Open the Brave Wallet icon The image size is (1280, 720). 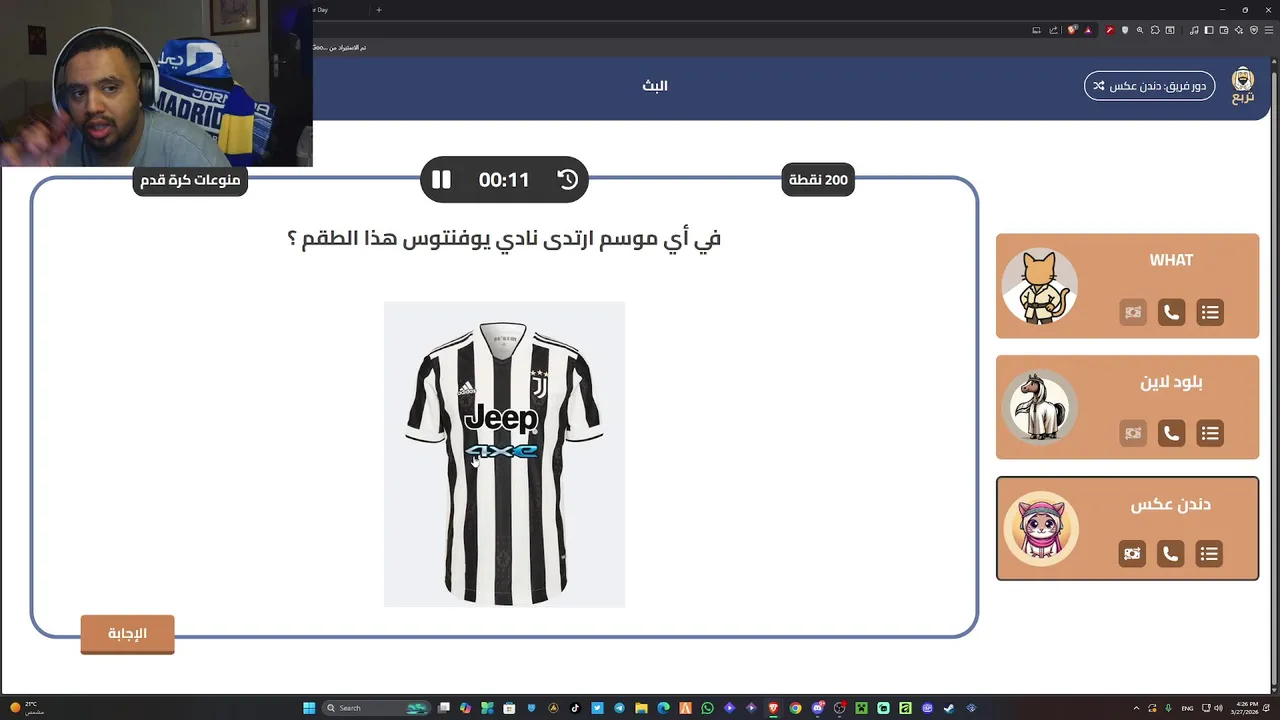(x=1224, y=30)
